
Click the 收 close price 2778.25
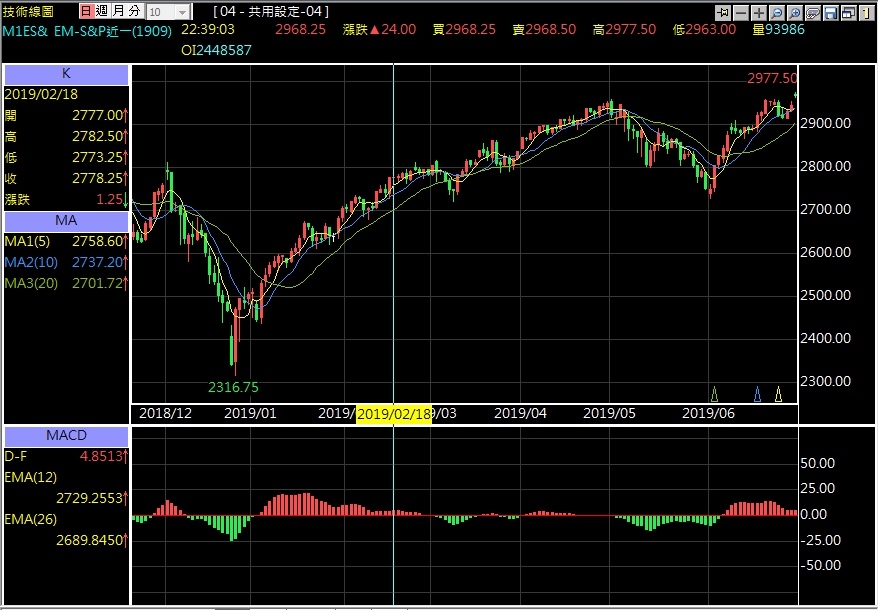97,178
